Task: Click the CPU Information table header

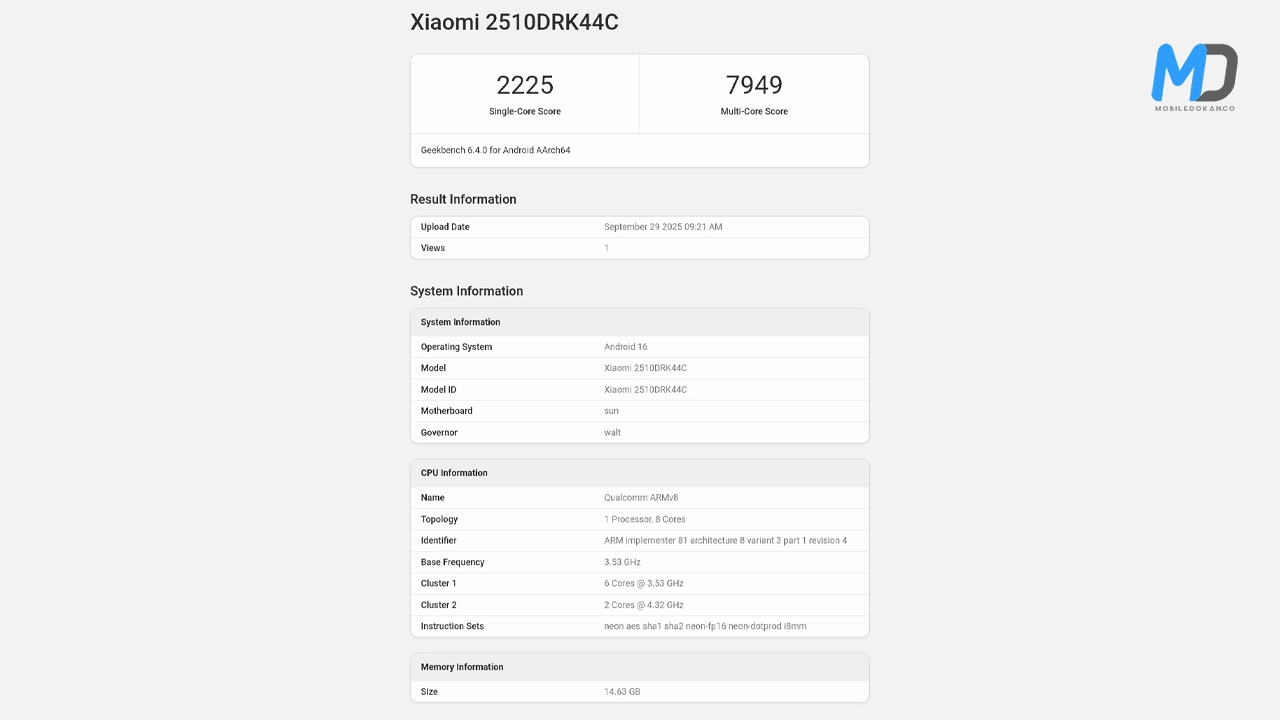Action: (x=454, y=473)
